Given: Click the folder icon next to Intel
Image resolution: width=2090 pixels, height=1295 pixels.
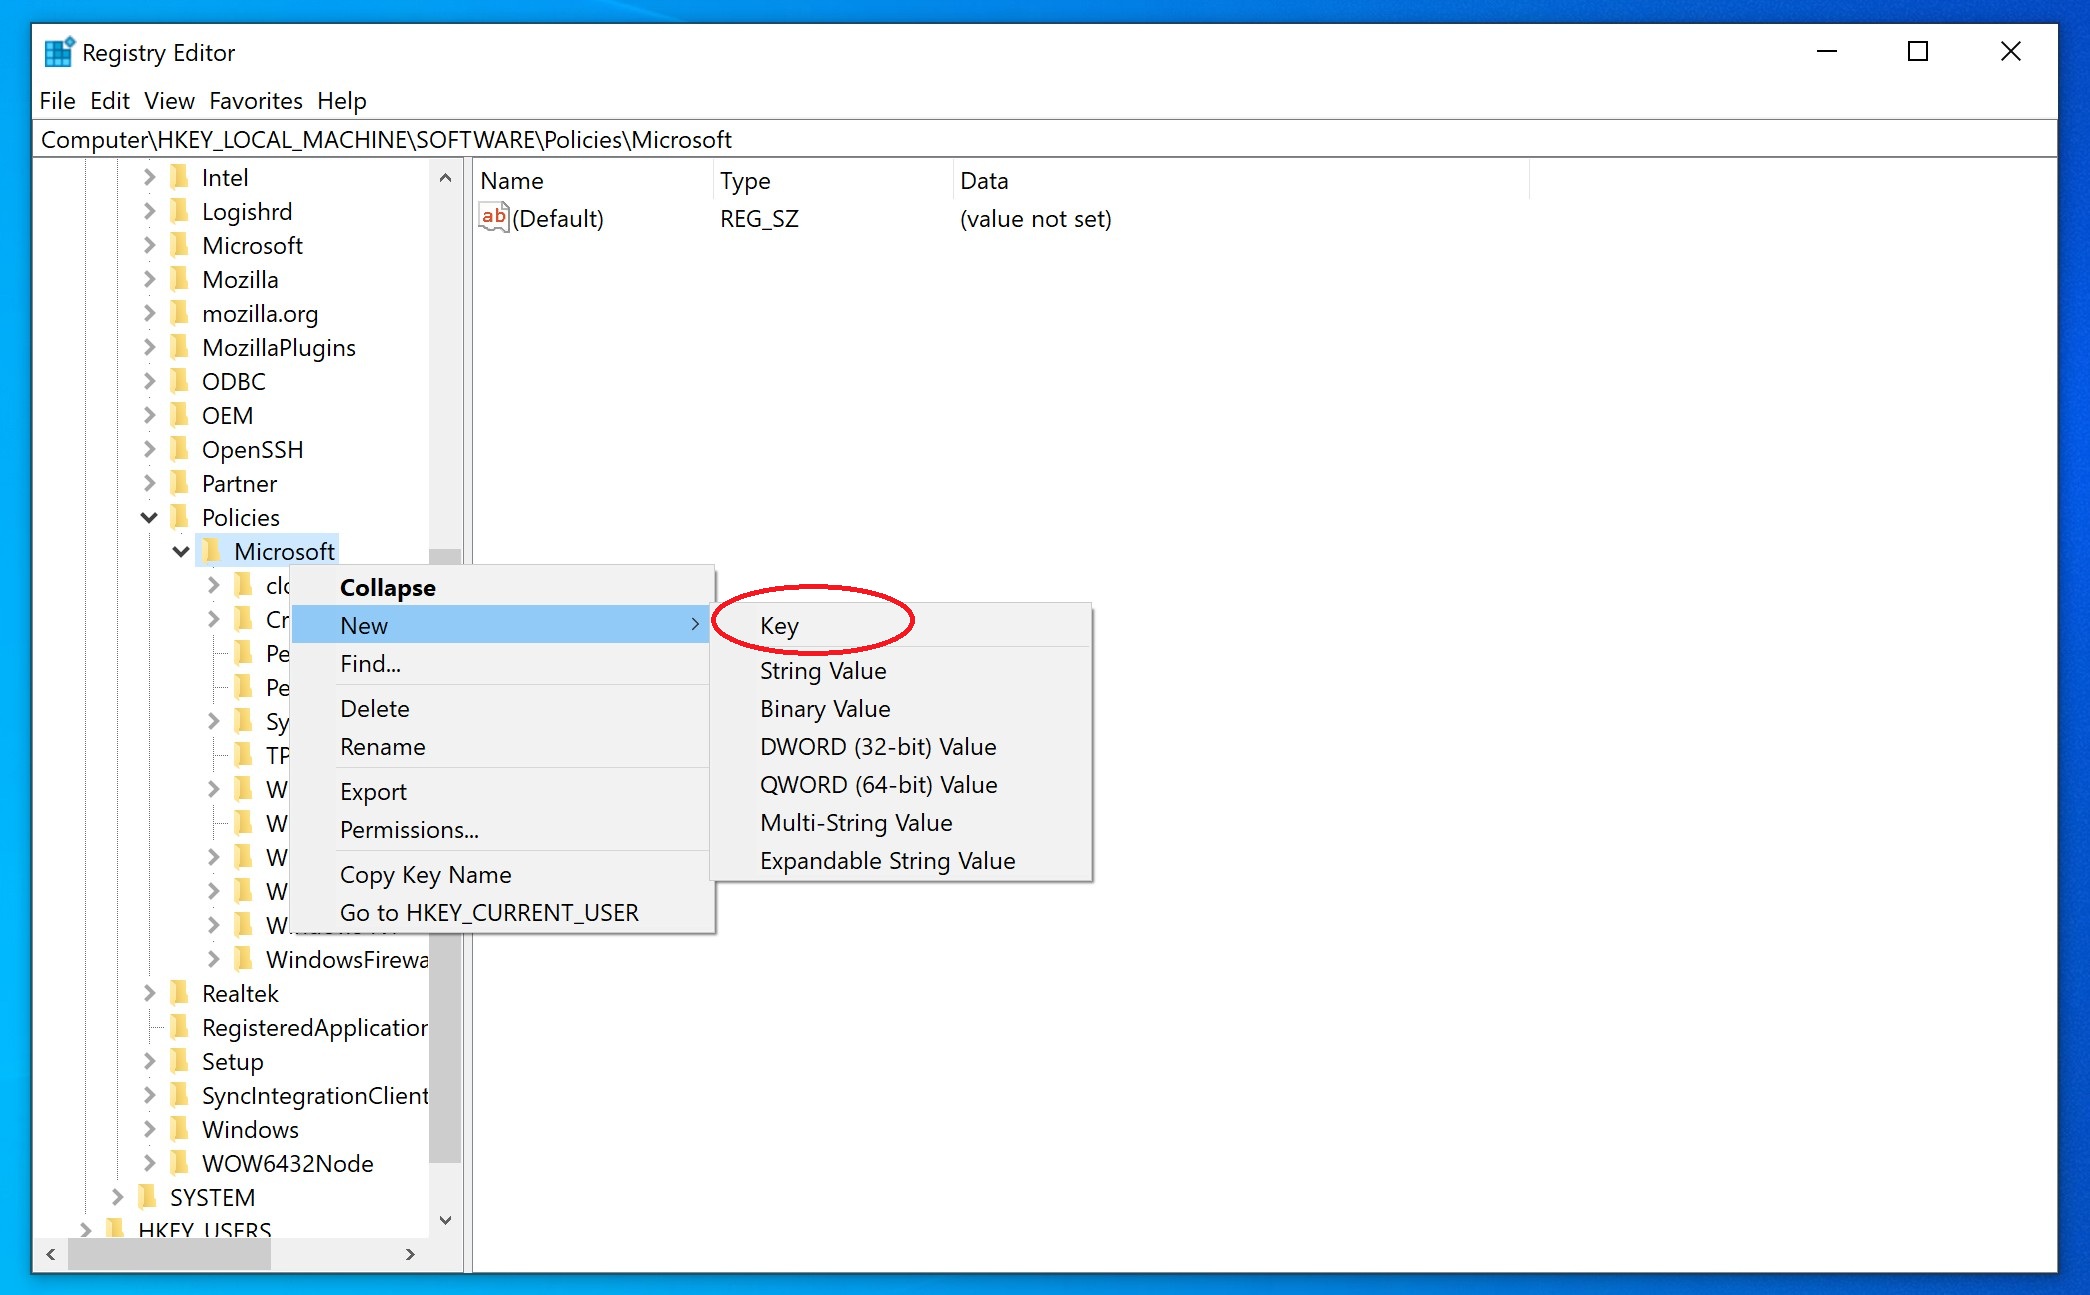Looking at the screenshot, I should coord(180,177).
